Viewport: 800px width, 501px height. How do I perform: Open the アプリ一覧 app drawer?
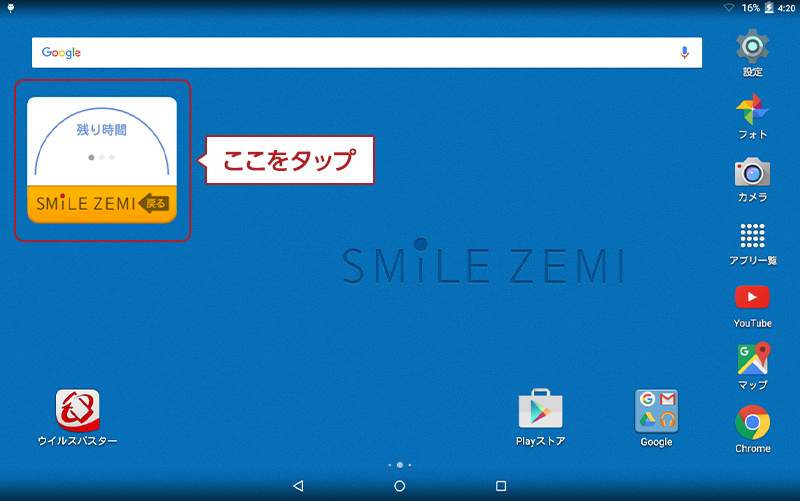(x=753, y=244)
